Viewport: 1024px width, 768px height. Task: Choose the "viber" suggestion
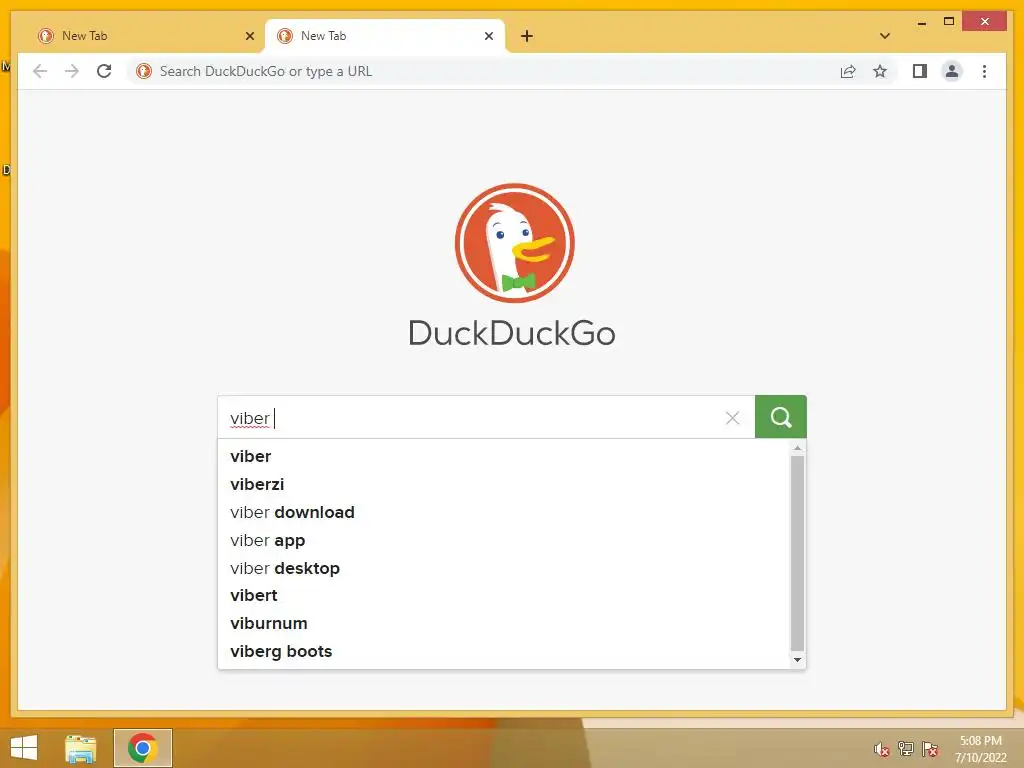(x=504, y=456)
